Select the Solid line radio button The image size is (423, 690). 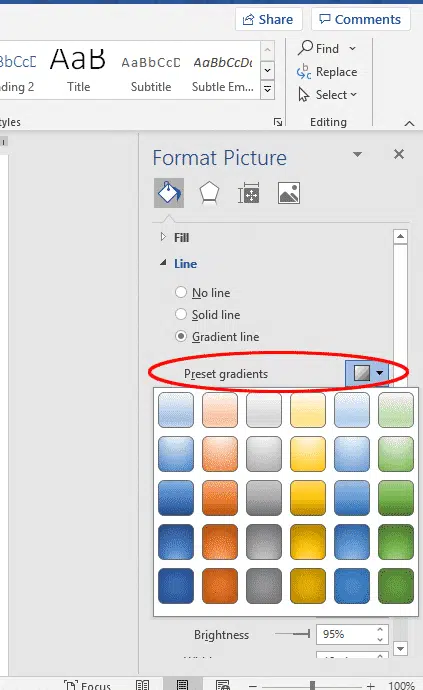(x=181, y=314)
